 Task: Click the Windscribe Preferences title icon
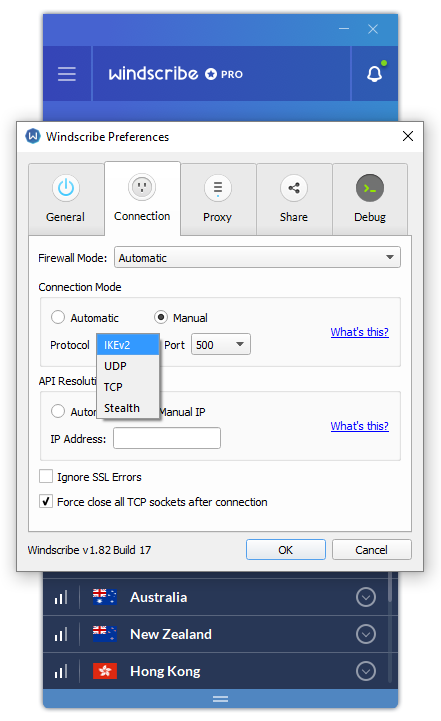pyautogui.click(x=33, y=136)
